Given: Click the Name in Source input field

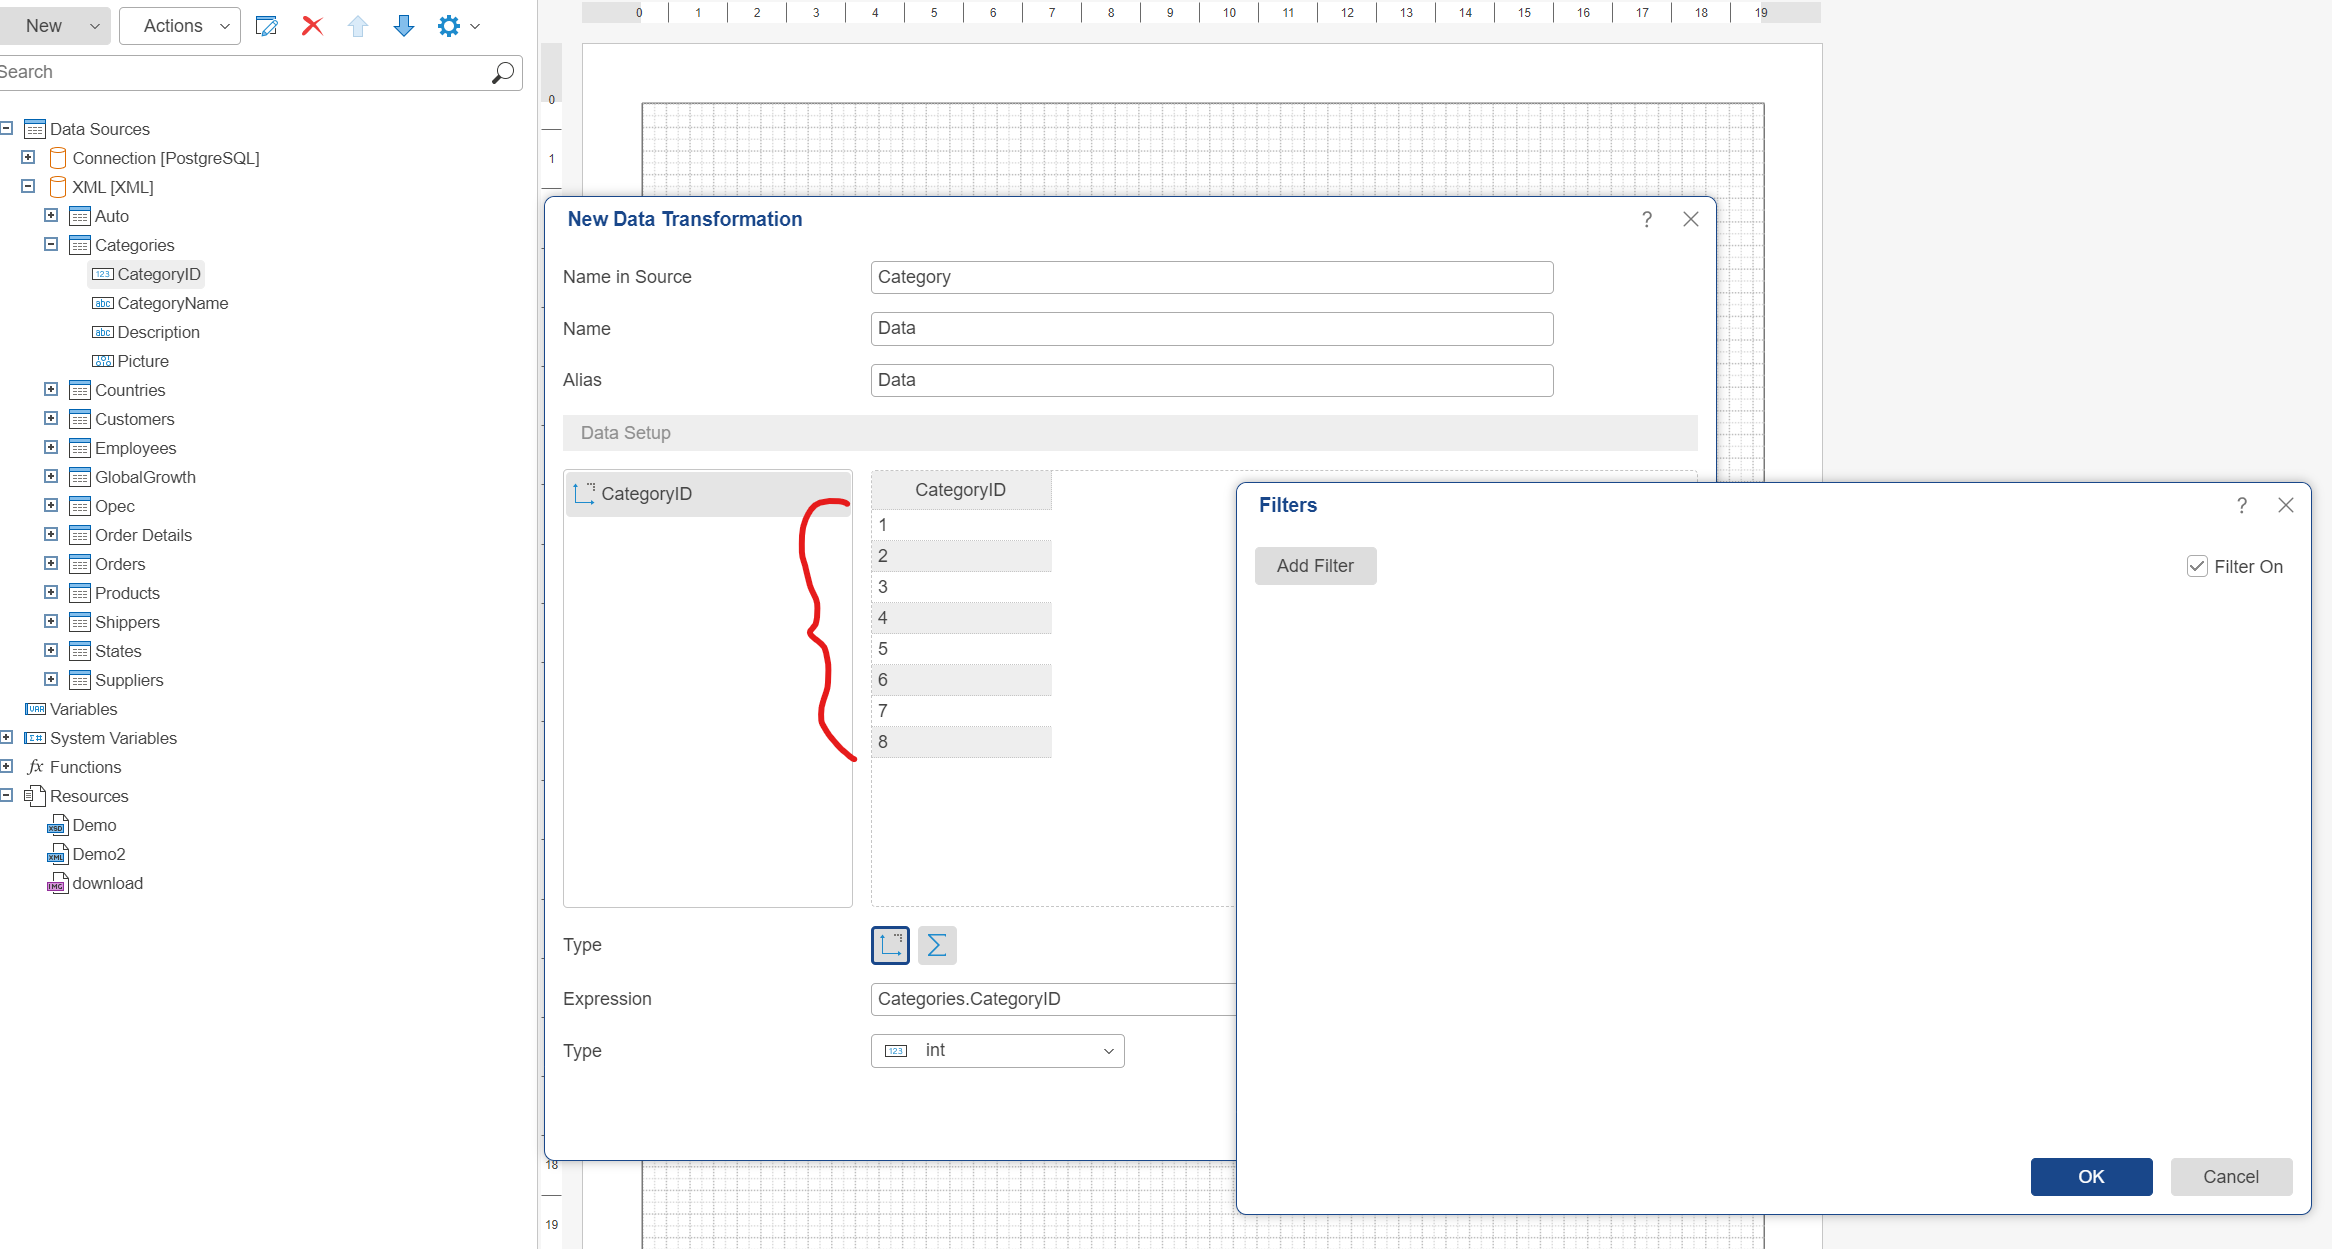Looking at the screenshot, I should pos(1211,278).
